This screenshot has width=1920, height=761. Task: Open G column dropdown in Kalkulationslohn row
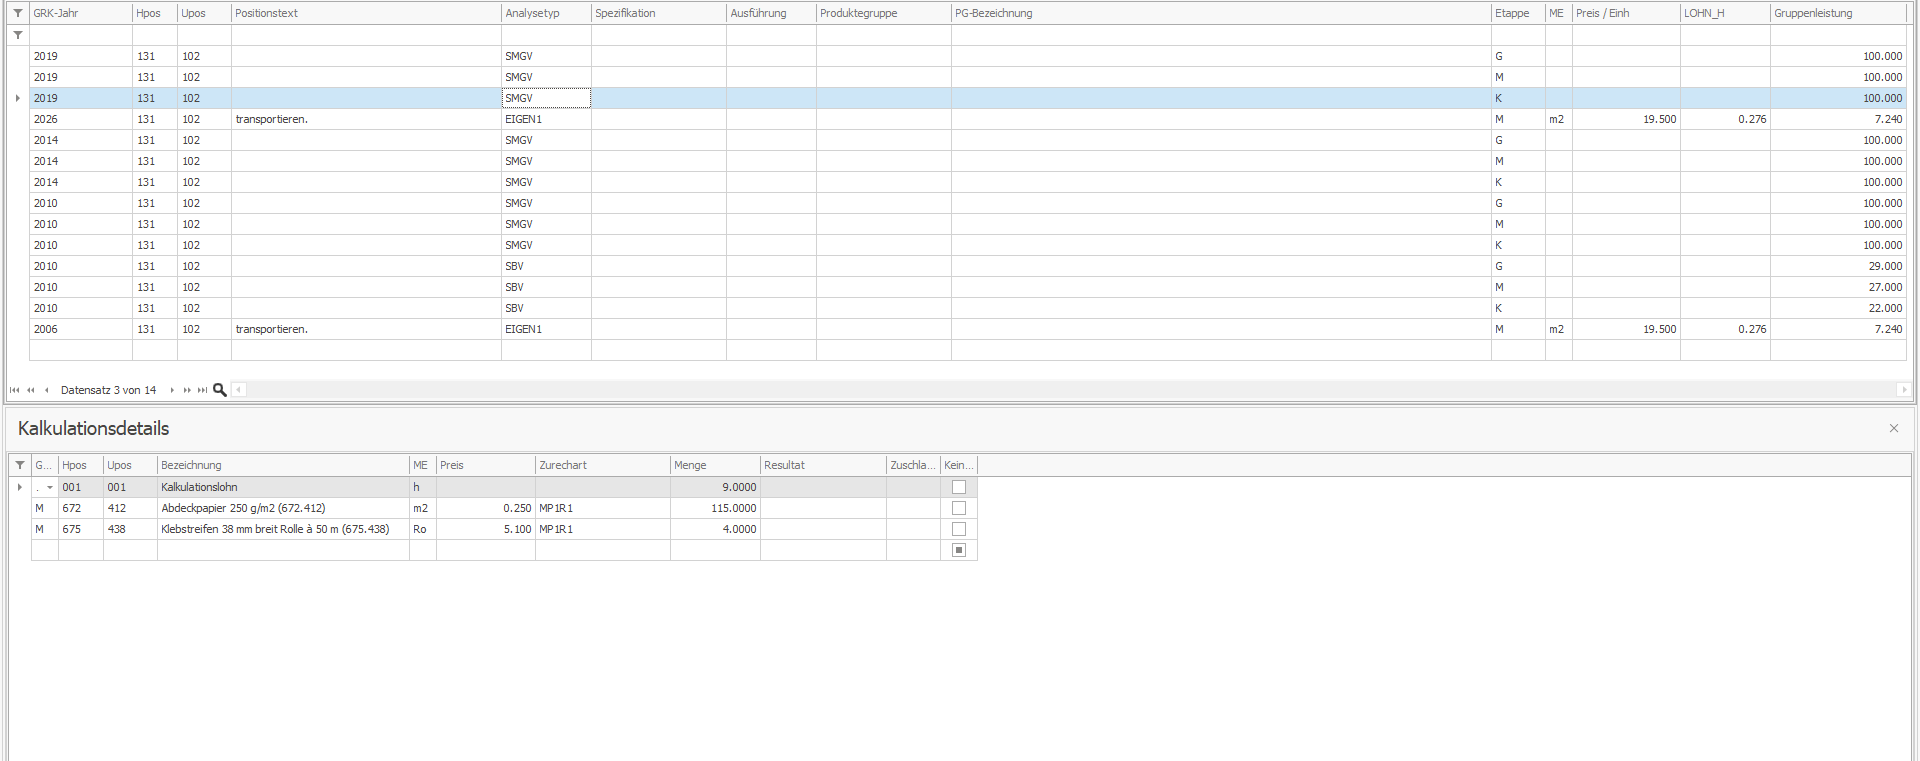point(50,488)
